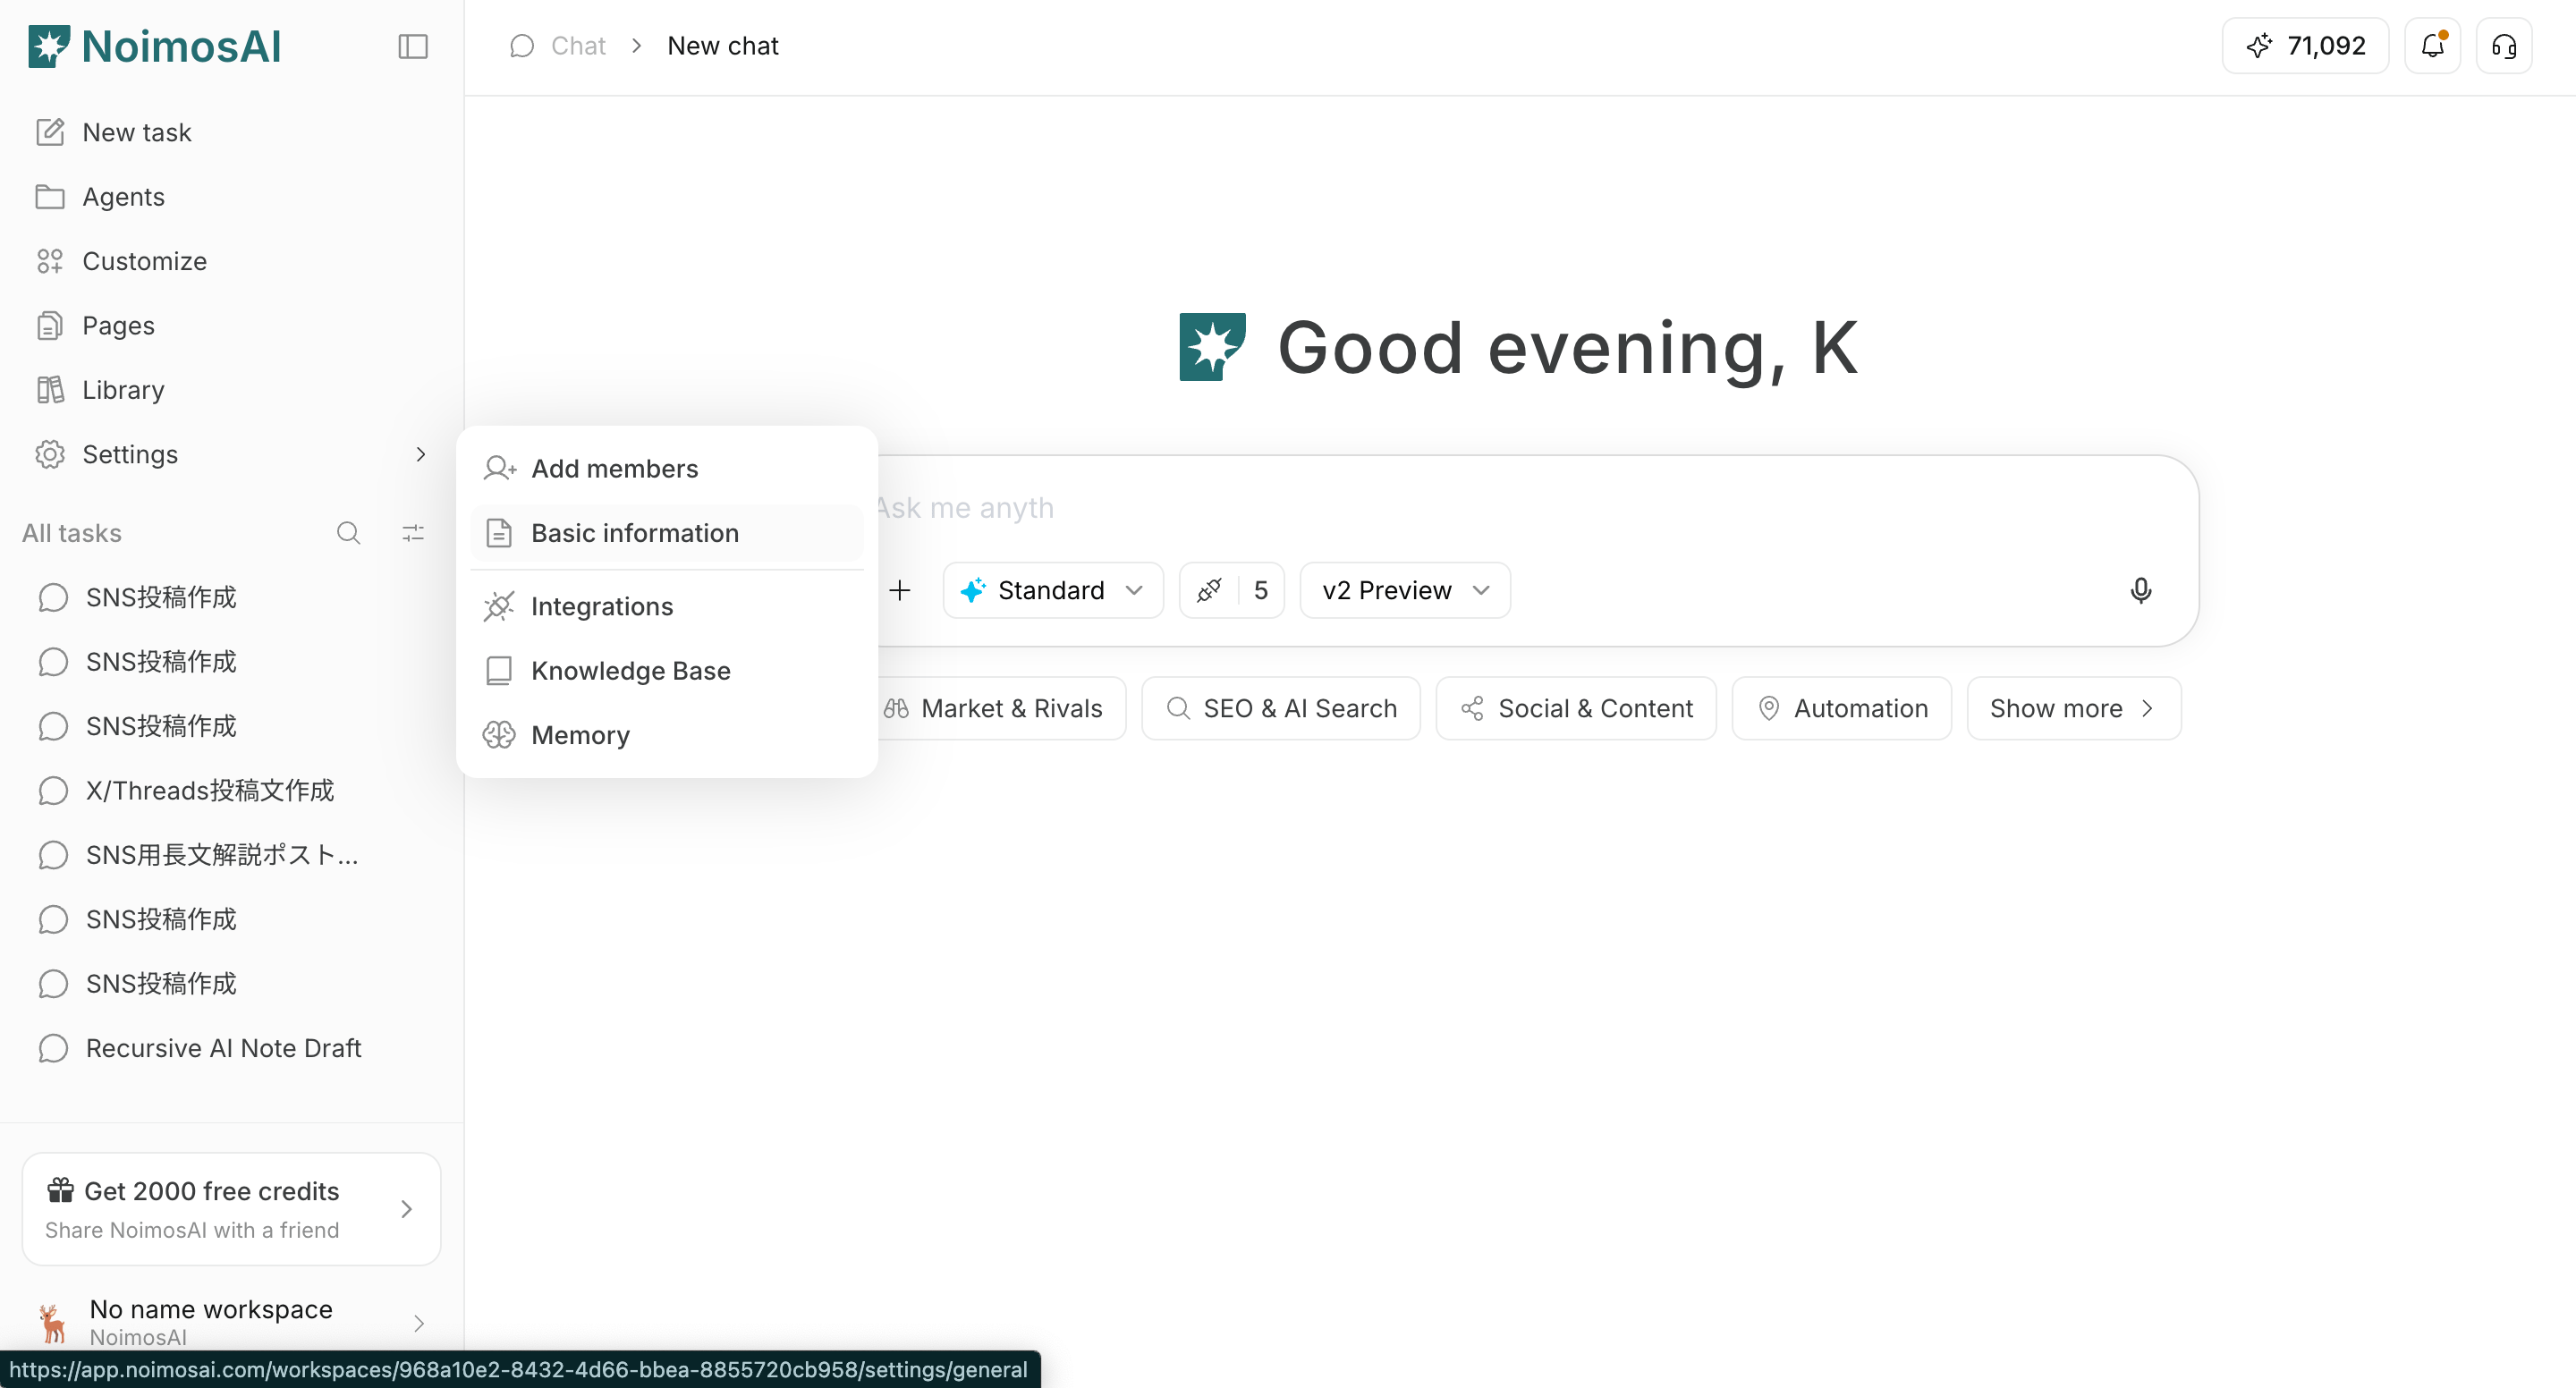The image size is (2576, 1388).
Task: Start voice input with the microphone icon
Action: pos(2141,590)
